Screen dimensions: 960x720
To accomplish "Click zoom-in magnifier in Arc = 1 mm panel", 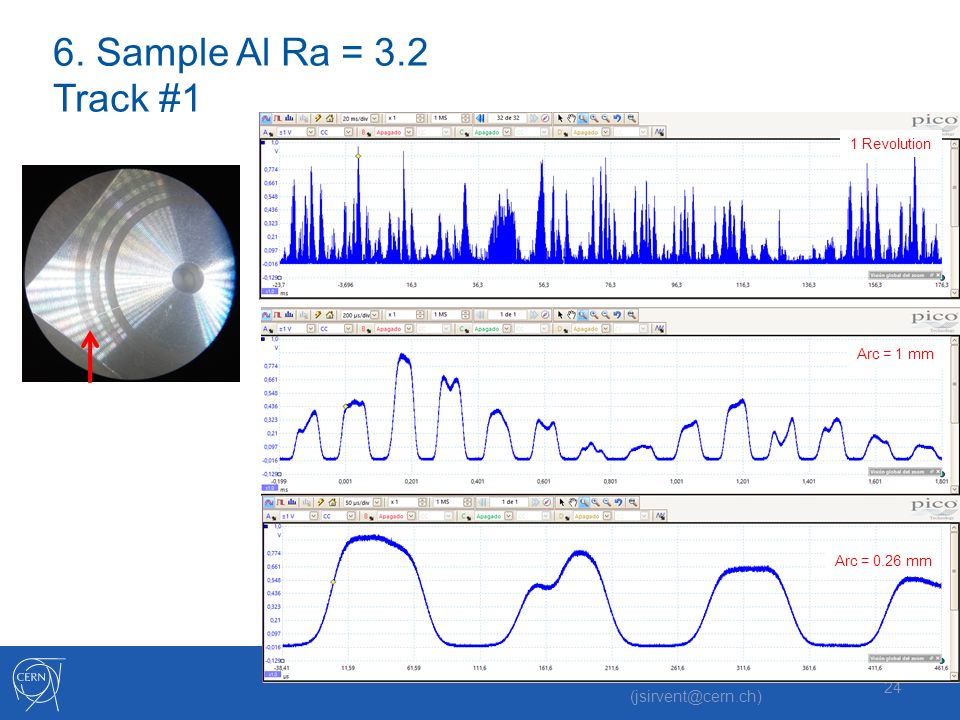I will click(x=594, y=315).
